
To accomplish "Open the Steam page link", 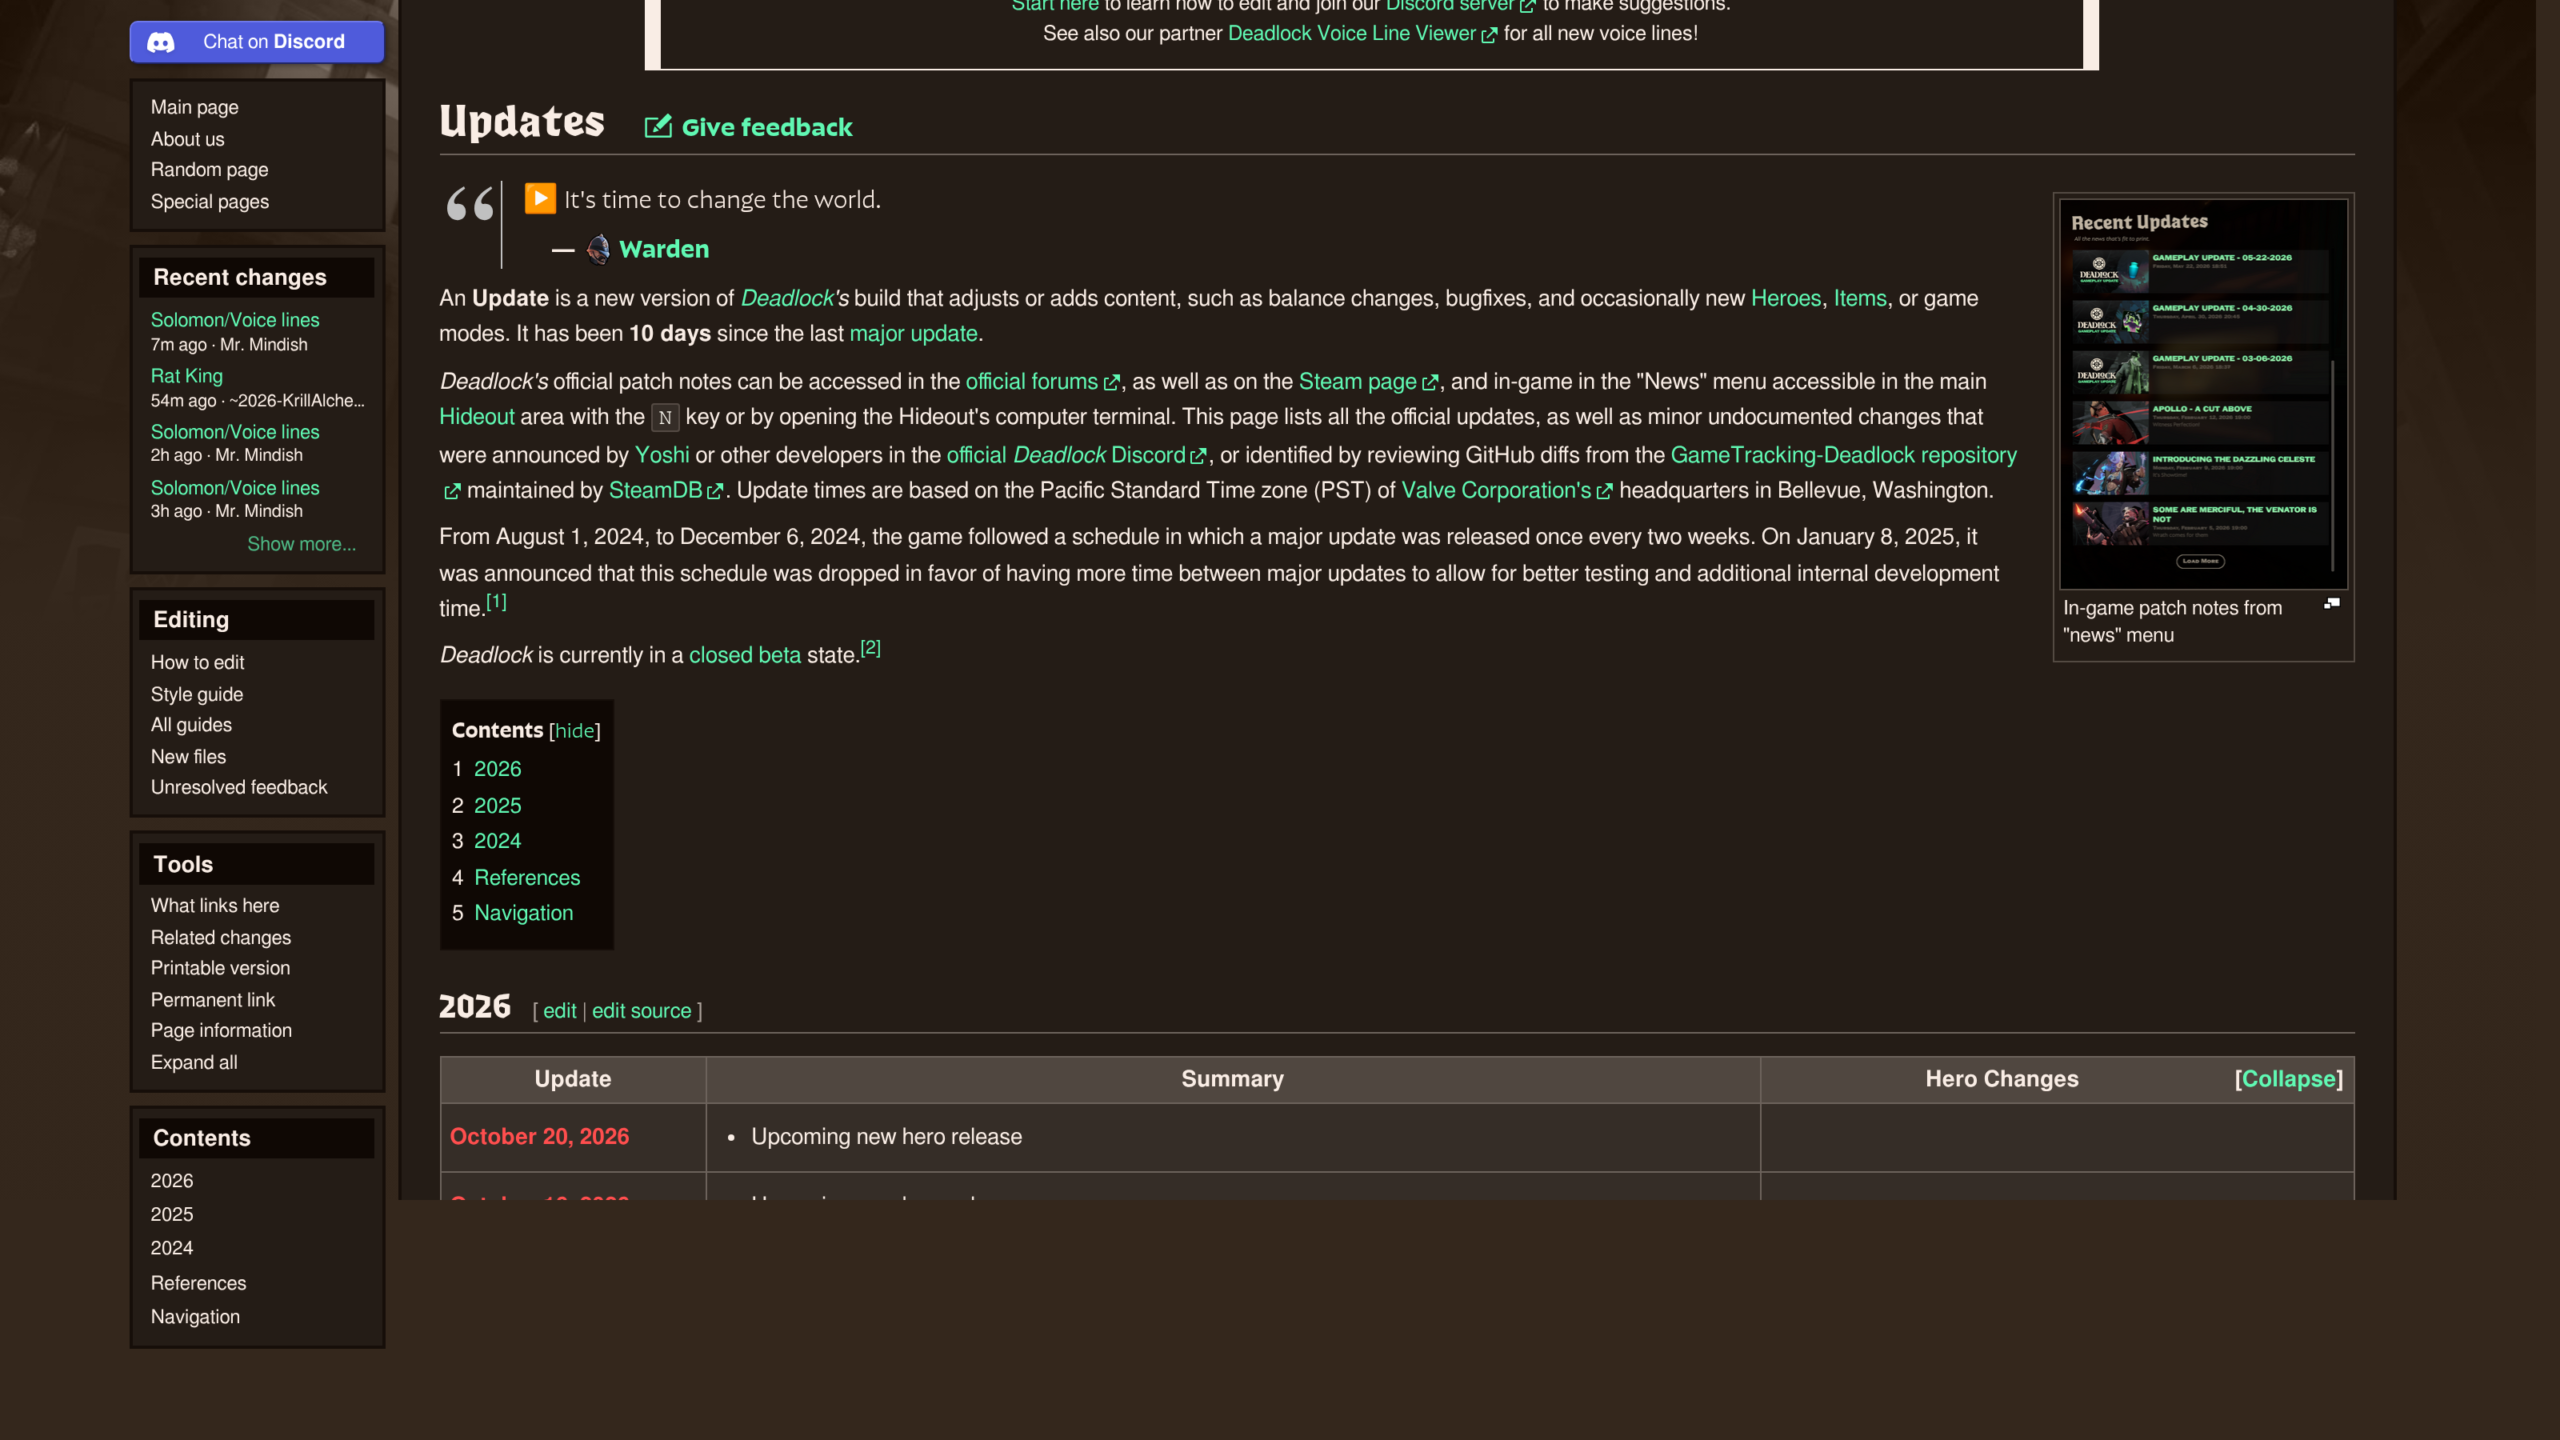I will (x=1358, y=382).
